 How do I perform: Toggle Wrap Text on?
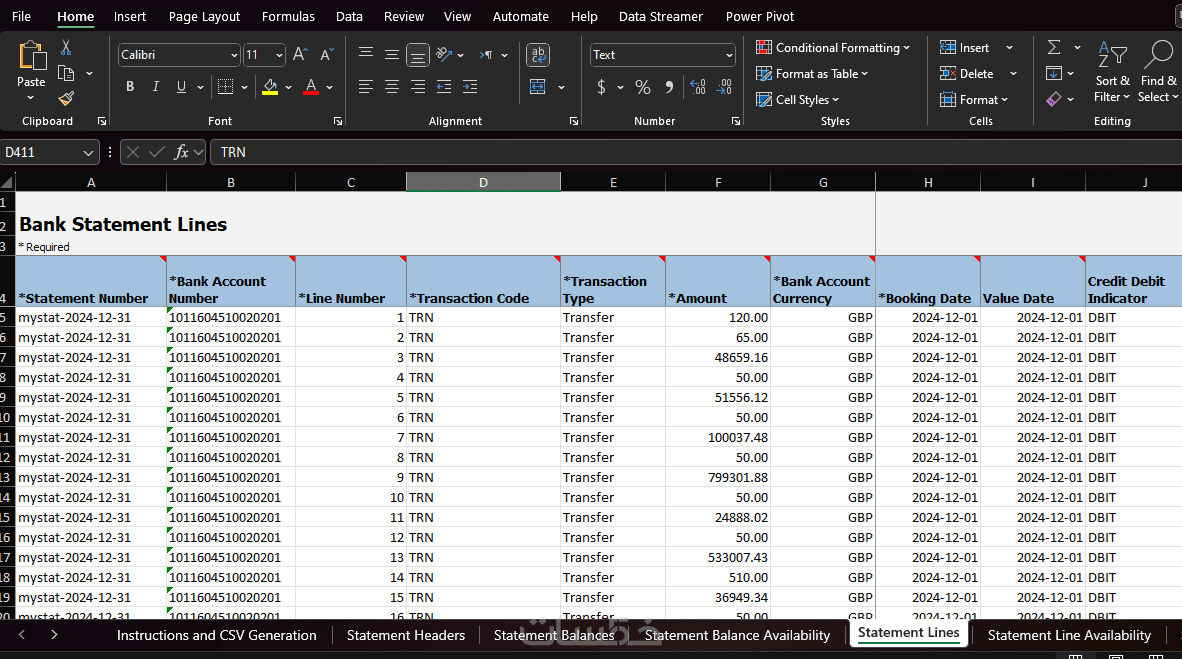point(538,55)
